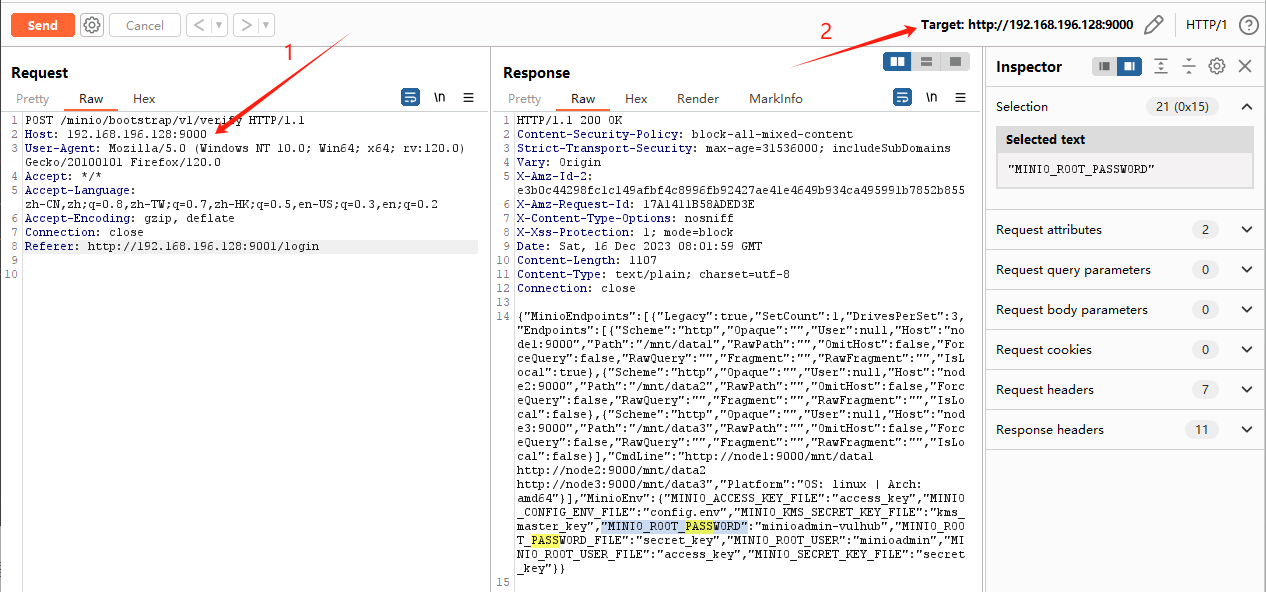1266x592 pixels.
Task: Open the Request panel hamburger menu
Action: click(469, 97)
